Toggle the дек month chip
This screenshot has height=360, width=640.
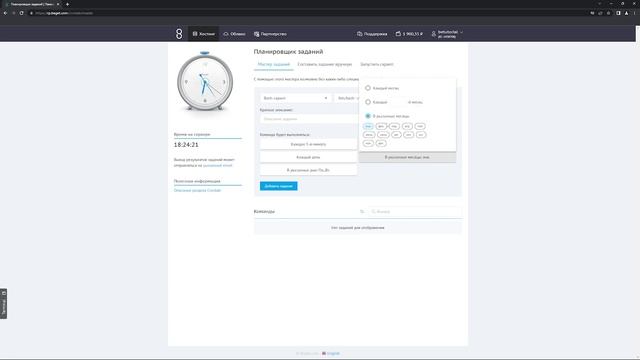381,143
